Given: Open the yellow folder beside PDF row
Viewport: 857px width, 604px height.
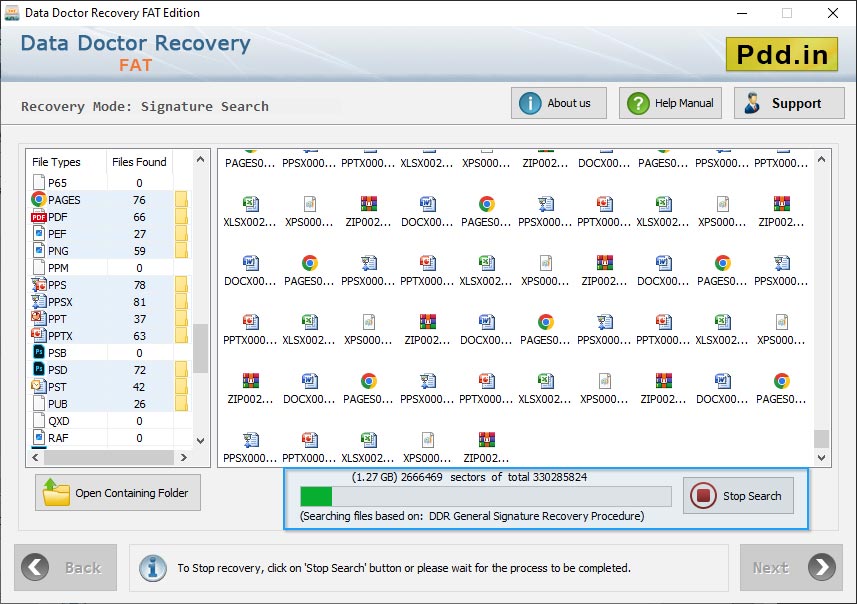Looking at the screenshot, I should pyautogui.click(x=181, y=217).
